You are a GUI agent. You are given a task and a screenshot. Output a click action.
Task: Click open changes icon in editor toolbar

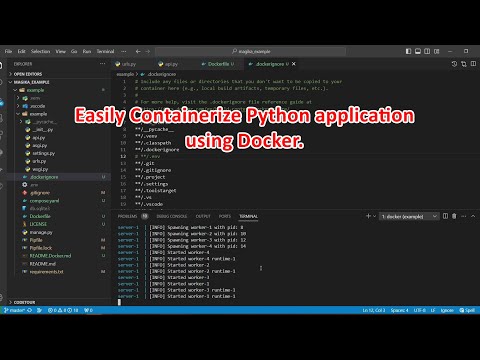(464, 64)
